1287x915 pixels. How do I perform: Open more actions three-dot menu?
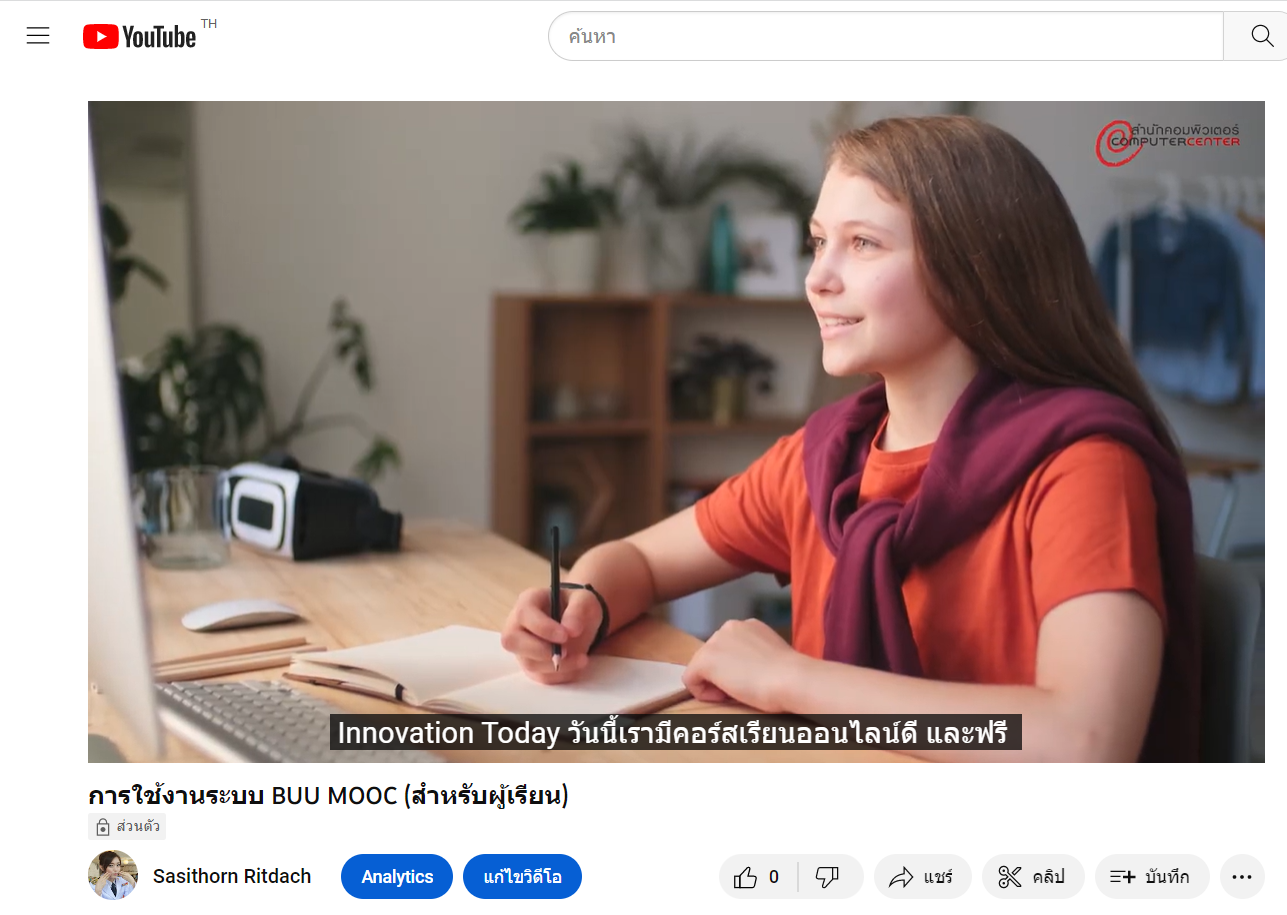pos(1242,877)
